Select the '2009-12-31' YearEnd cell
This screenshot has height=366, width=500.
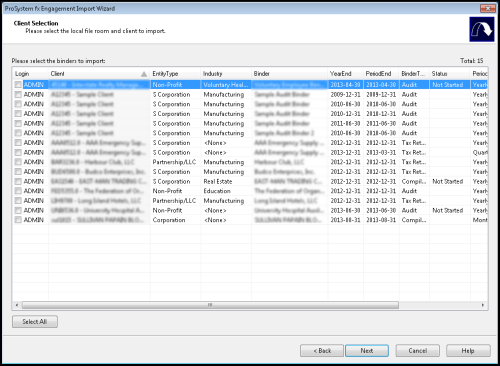345,95
